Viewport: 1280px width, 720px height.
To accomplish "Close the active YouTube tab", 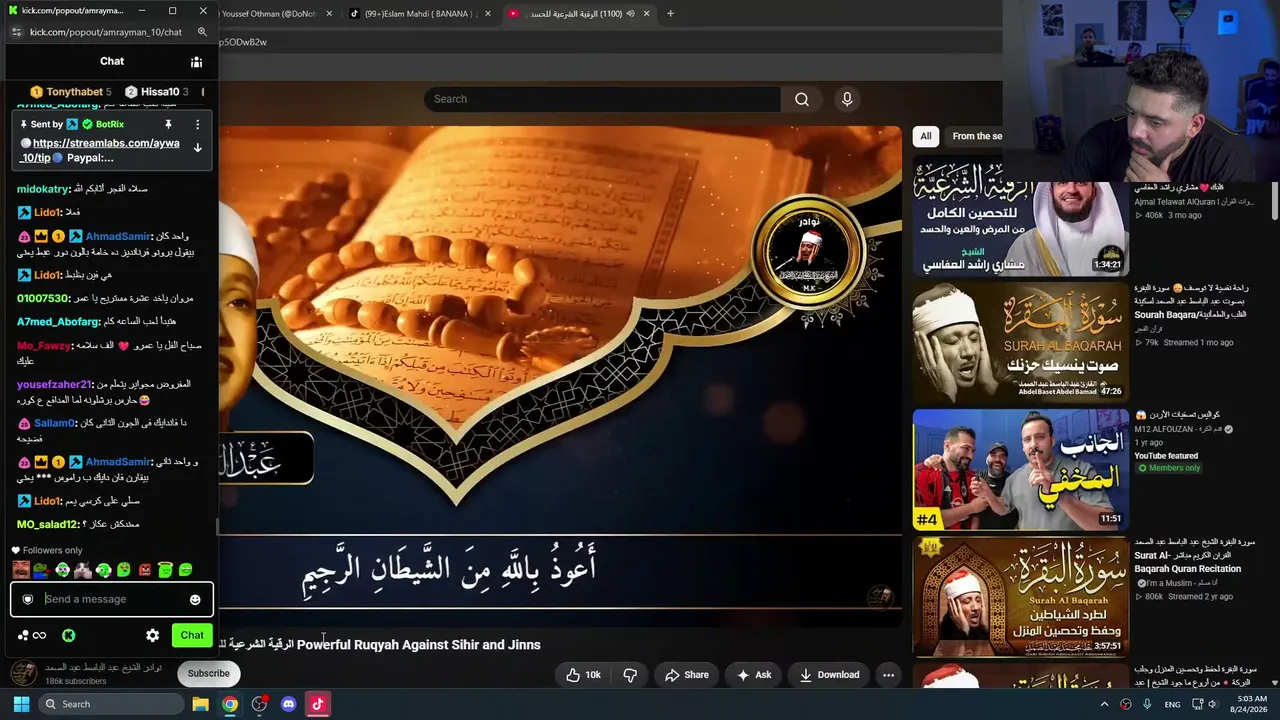I will pyautogui.click(x=646, y=14).
